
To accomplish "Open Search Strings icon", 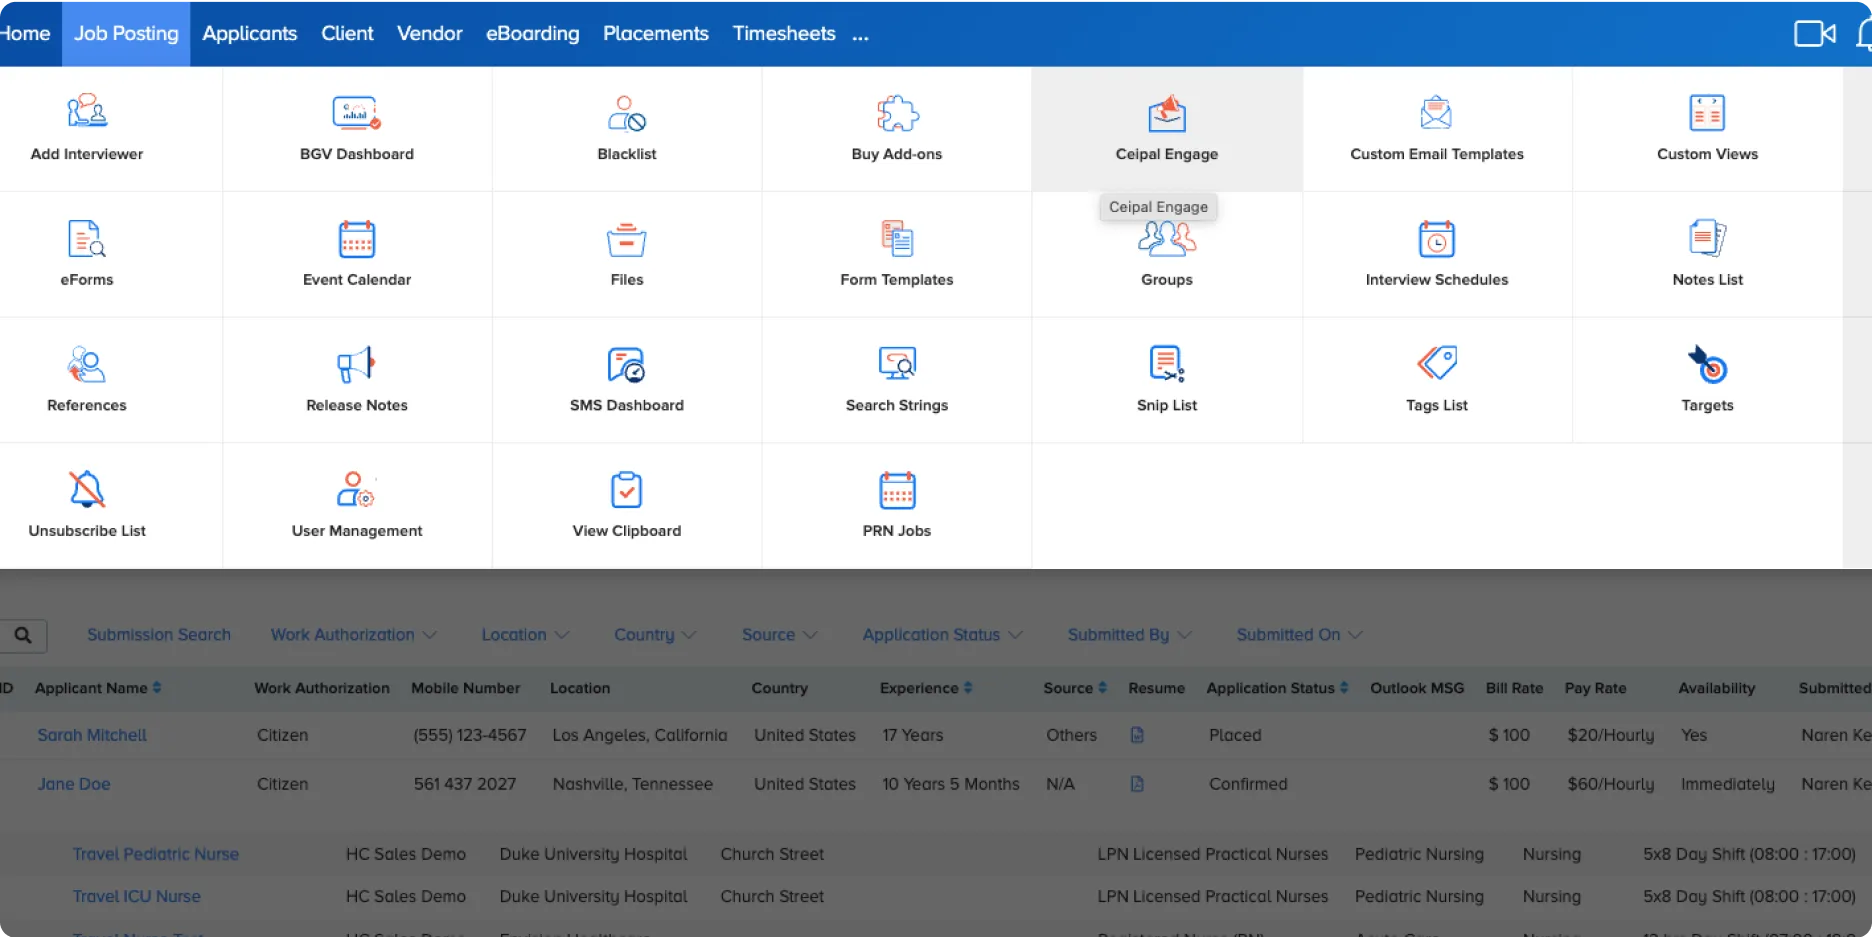I will pyautogui.click(x=897, y=364).
